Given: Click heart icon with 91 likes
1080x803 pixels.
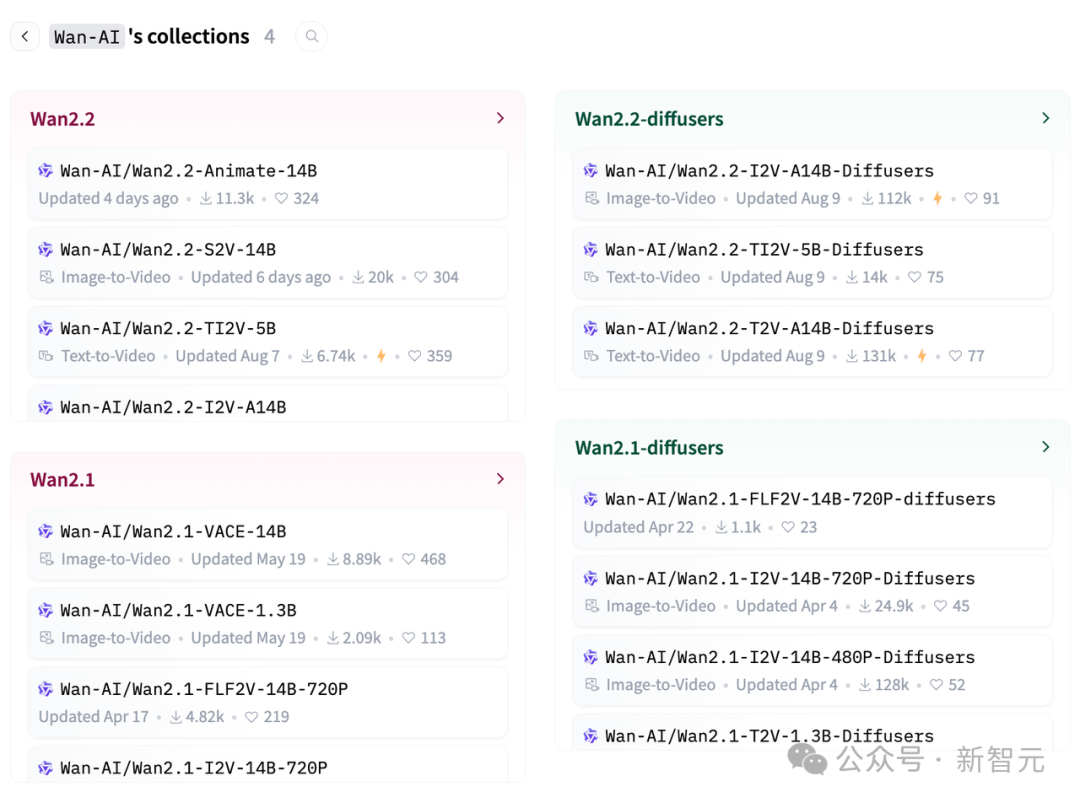Looking at the screenshot, I should [970, 198].
